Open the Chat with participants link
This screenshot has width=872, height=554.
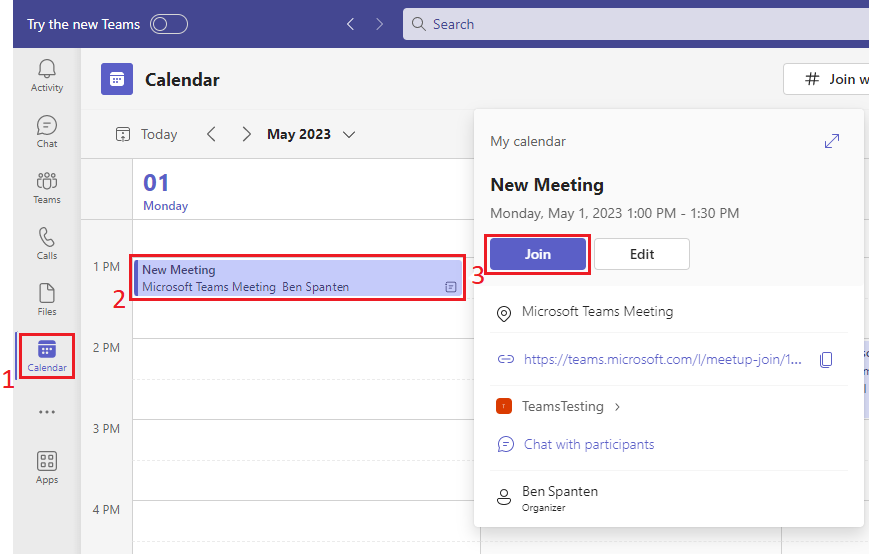(x=588, y=444)
